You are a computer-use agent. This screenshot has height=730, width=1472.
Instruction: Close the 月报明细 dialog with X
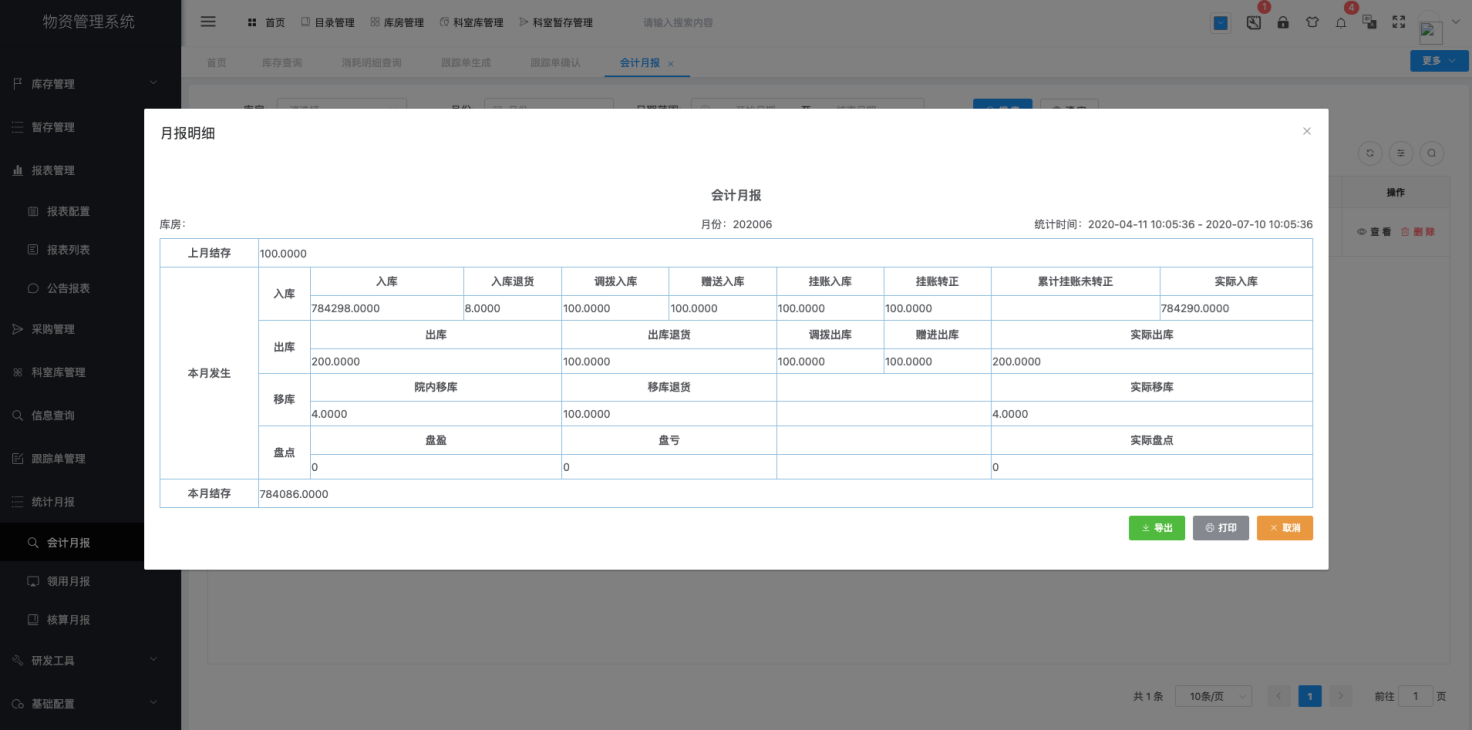(1306, 131)
